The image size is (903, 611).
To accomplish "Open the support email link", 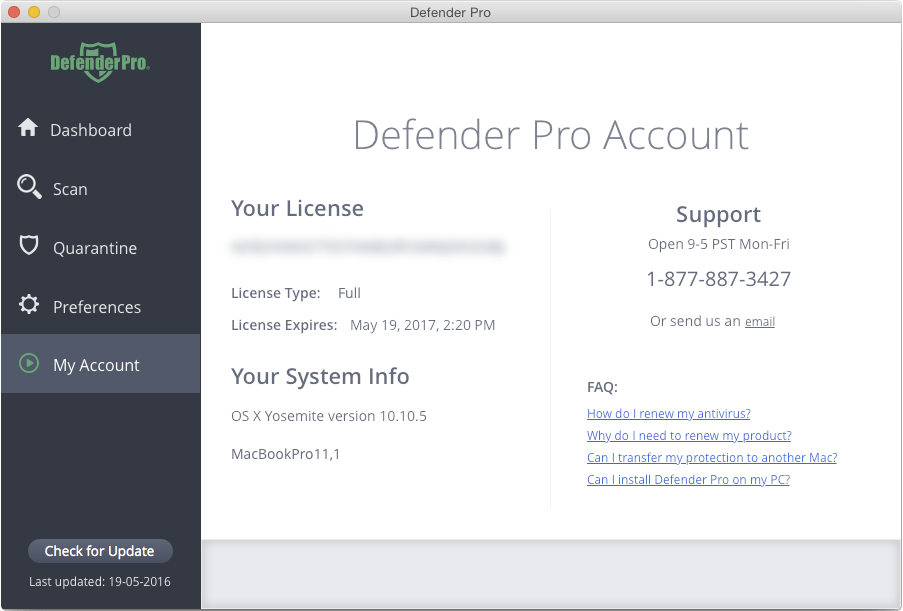I will (760, 321).
